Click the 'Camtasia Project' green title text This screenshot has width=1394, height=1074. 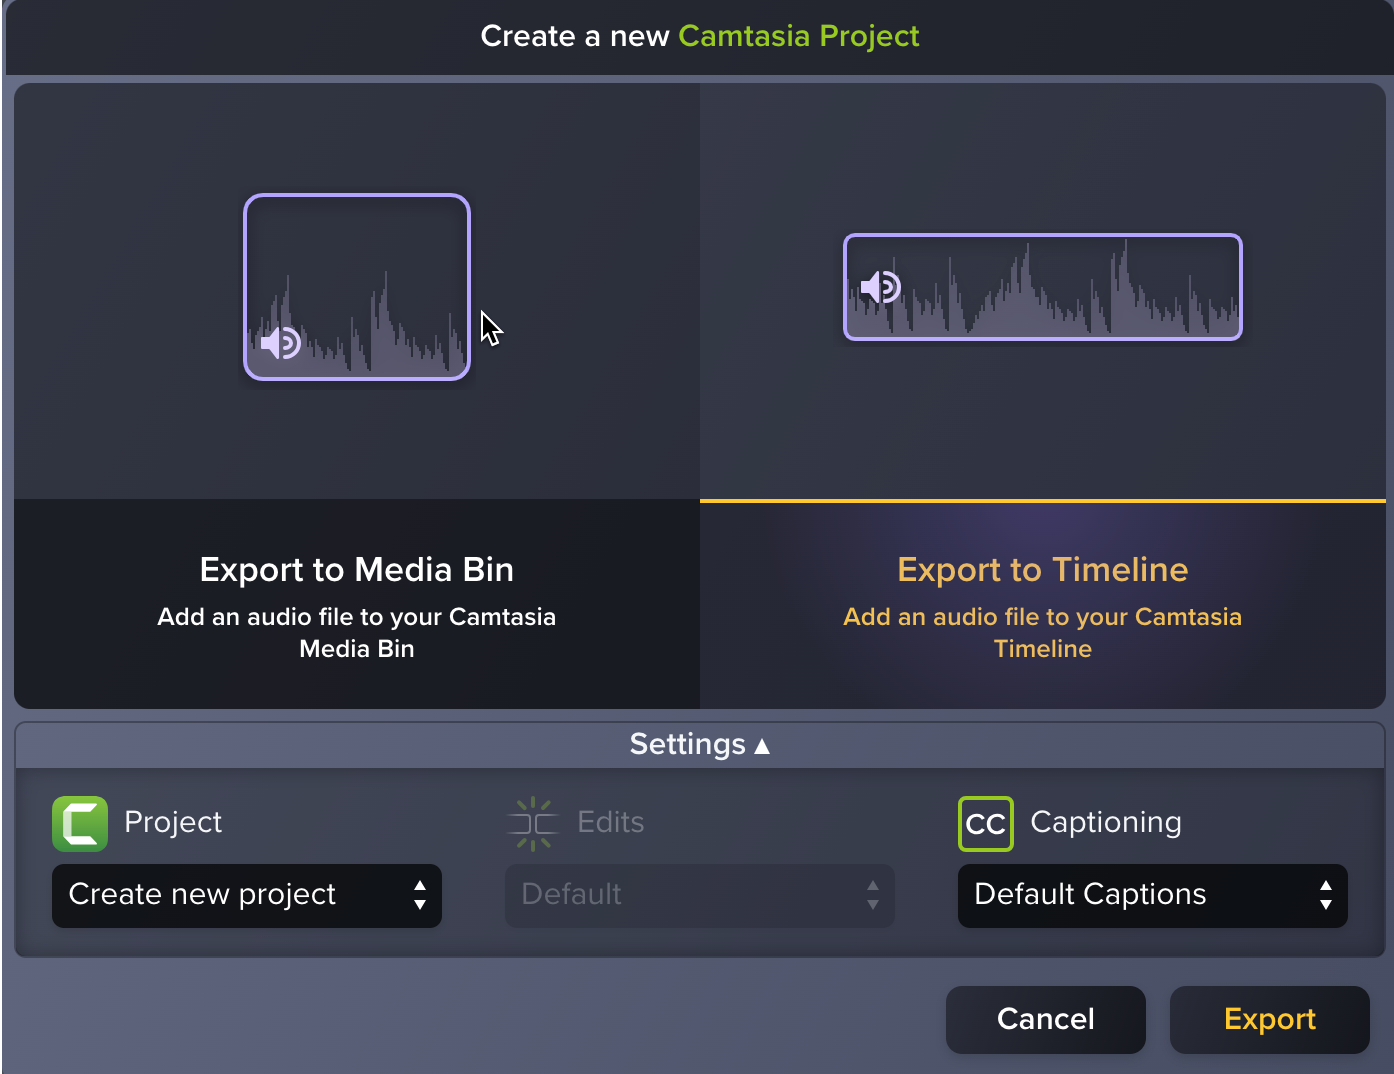[x=798, y=36]
